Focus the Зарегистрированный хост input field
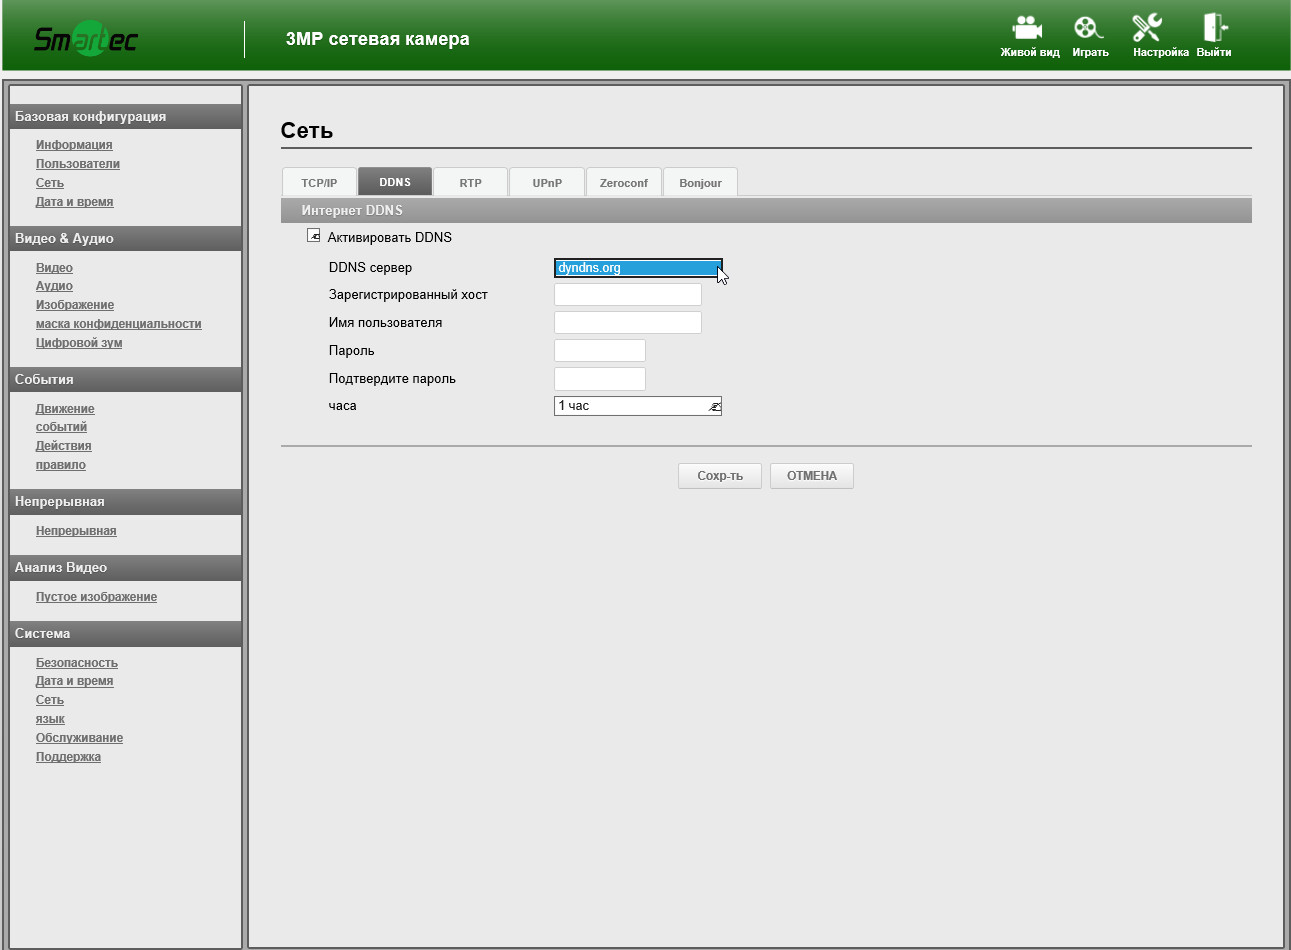The image size is (1291, 950). click(628, 294)
